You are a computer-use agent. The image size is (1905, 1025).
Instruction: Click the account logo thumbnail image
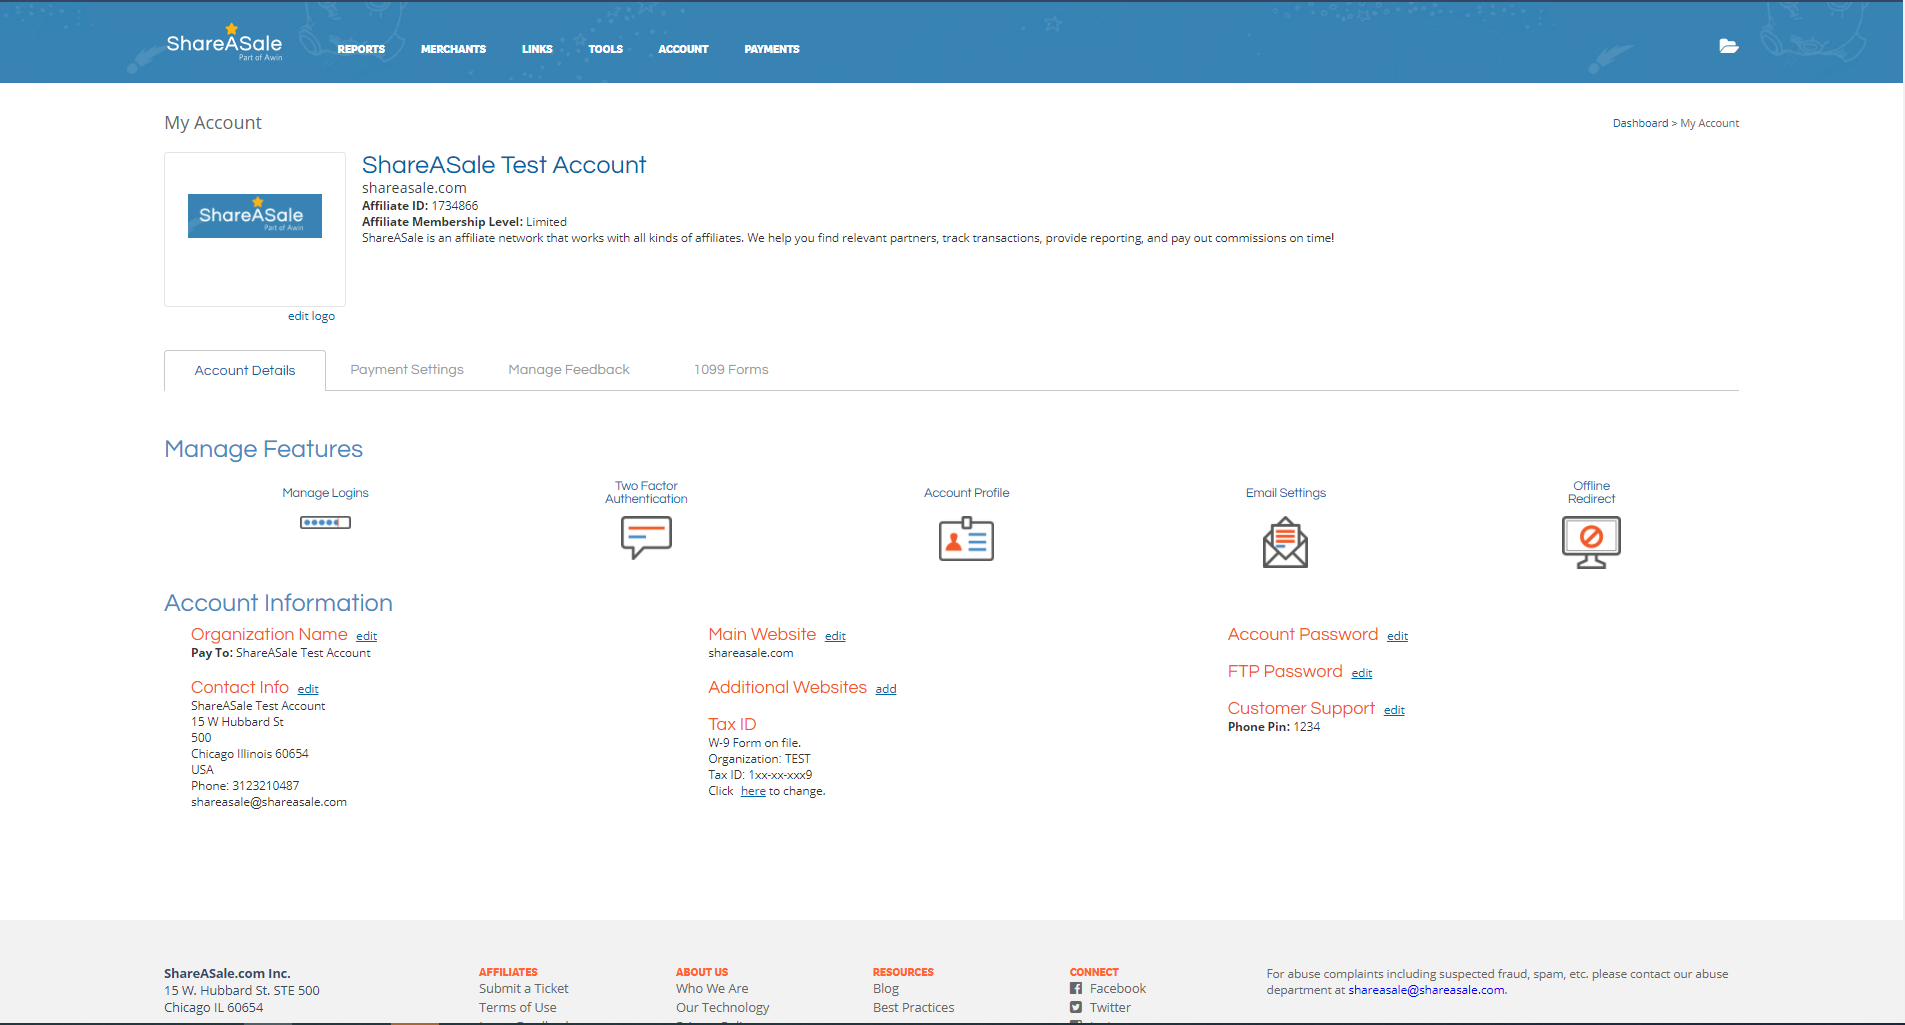(255, 216)
